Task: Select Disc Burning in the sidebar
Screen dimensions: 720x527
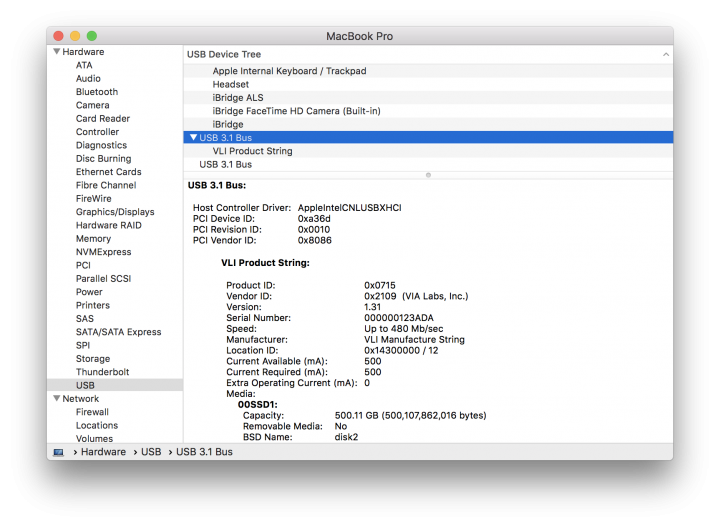Action: pyautogui.click(x=103, y=158)
